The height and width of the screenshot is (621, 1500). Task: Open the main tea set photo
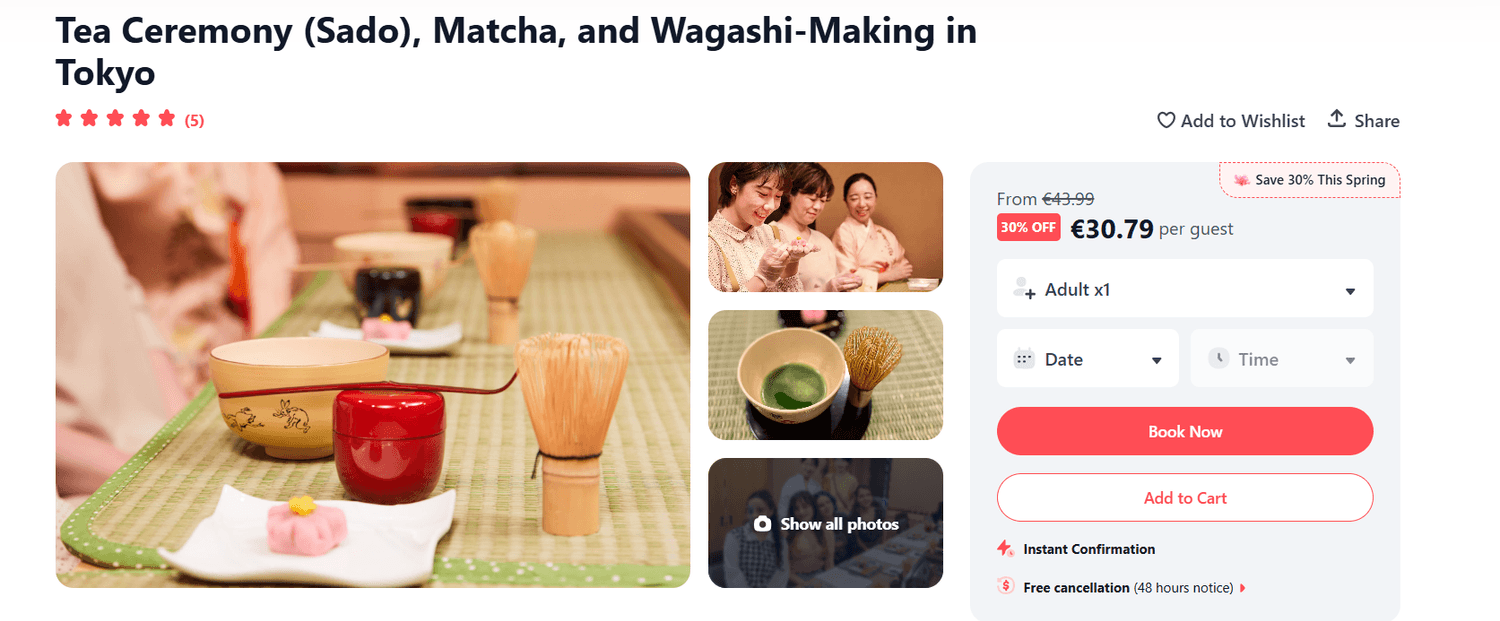pyautogui.click(x=372, y=375)
